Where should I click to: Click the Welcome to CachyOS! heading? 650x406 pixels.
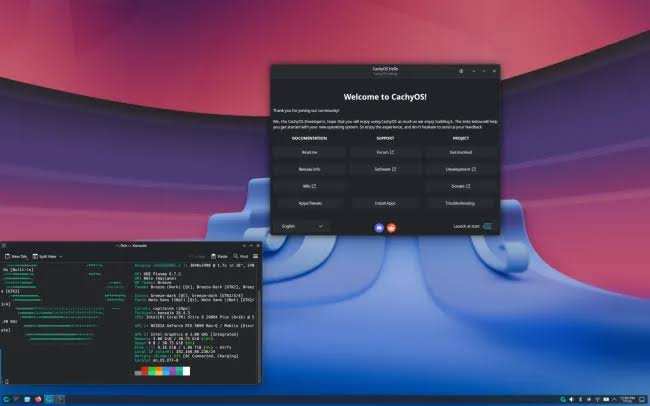pos(385,97)
